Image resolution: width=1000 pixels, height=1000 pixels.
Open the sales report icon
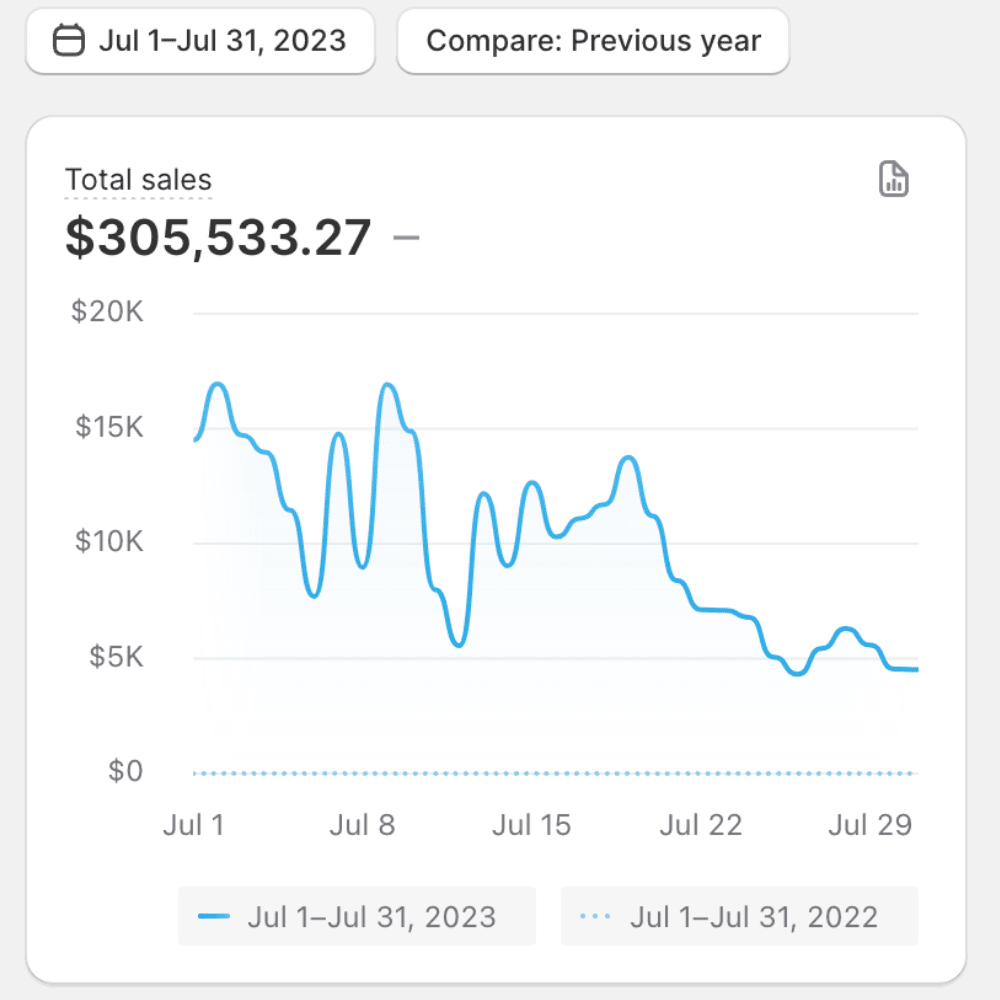(x=893, y=180)
